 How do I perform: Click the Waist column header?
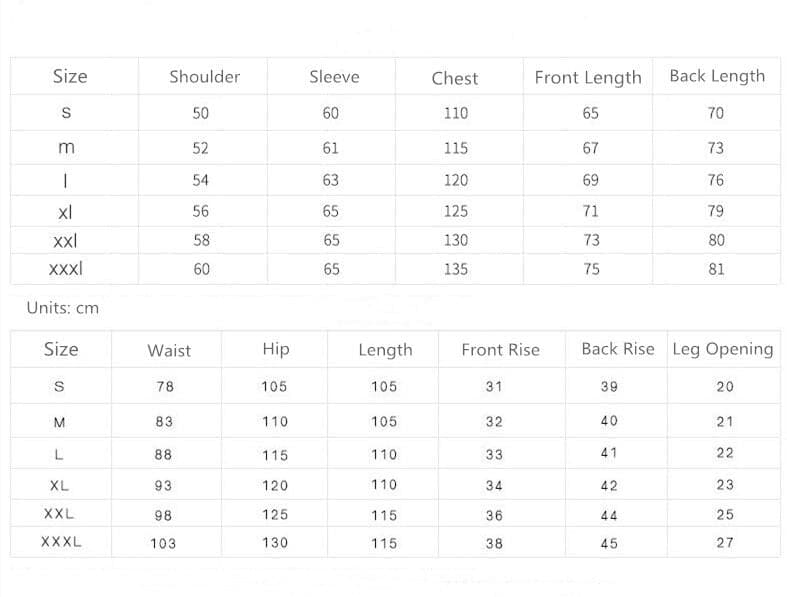coord(168,350)
